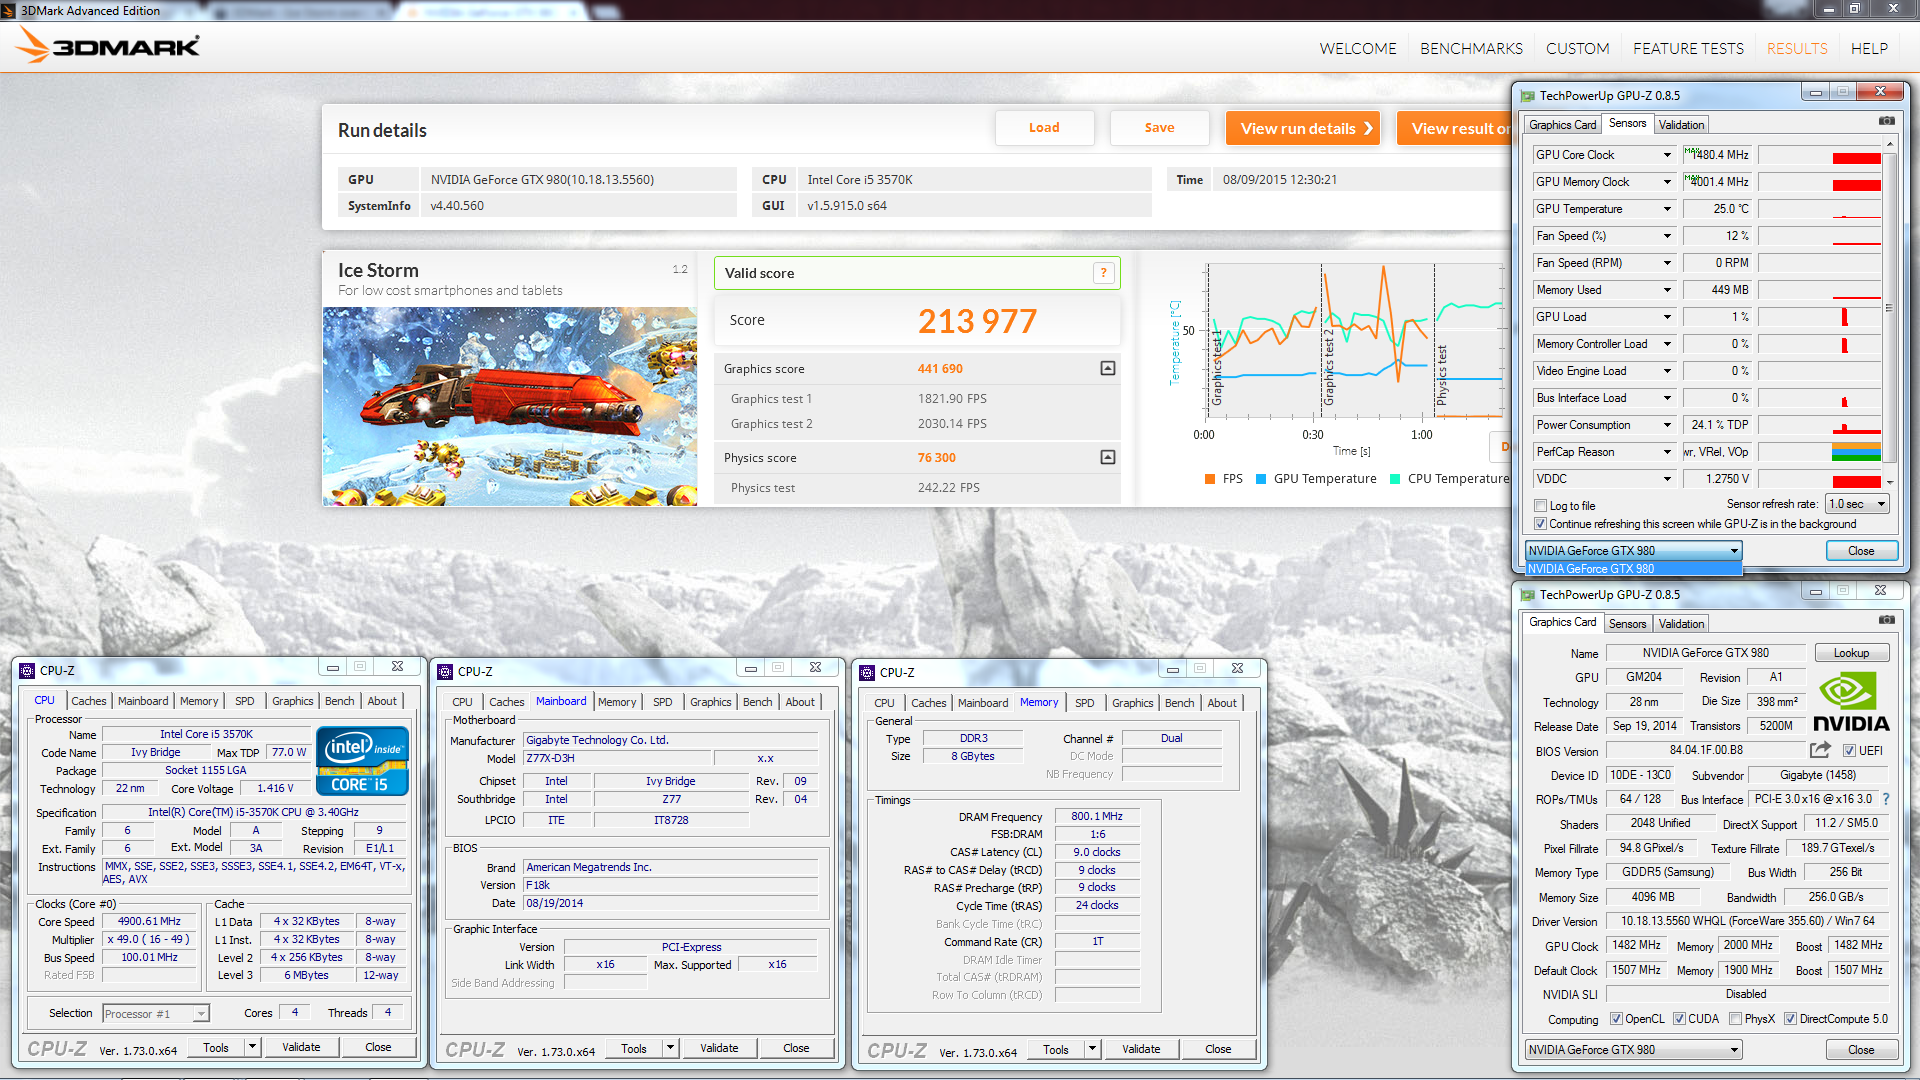
Task: Click camera screenshot icon in GPU-Z Graphics Card window
Action: [x=1886, y=620]
